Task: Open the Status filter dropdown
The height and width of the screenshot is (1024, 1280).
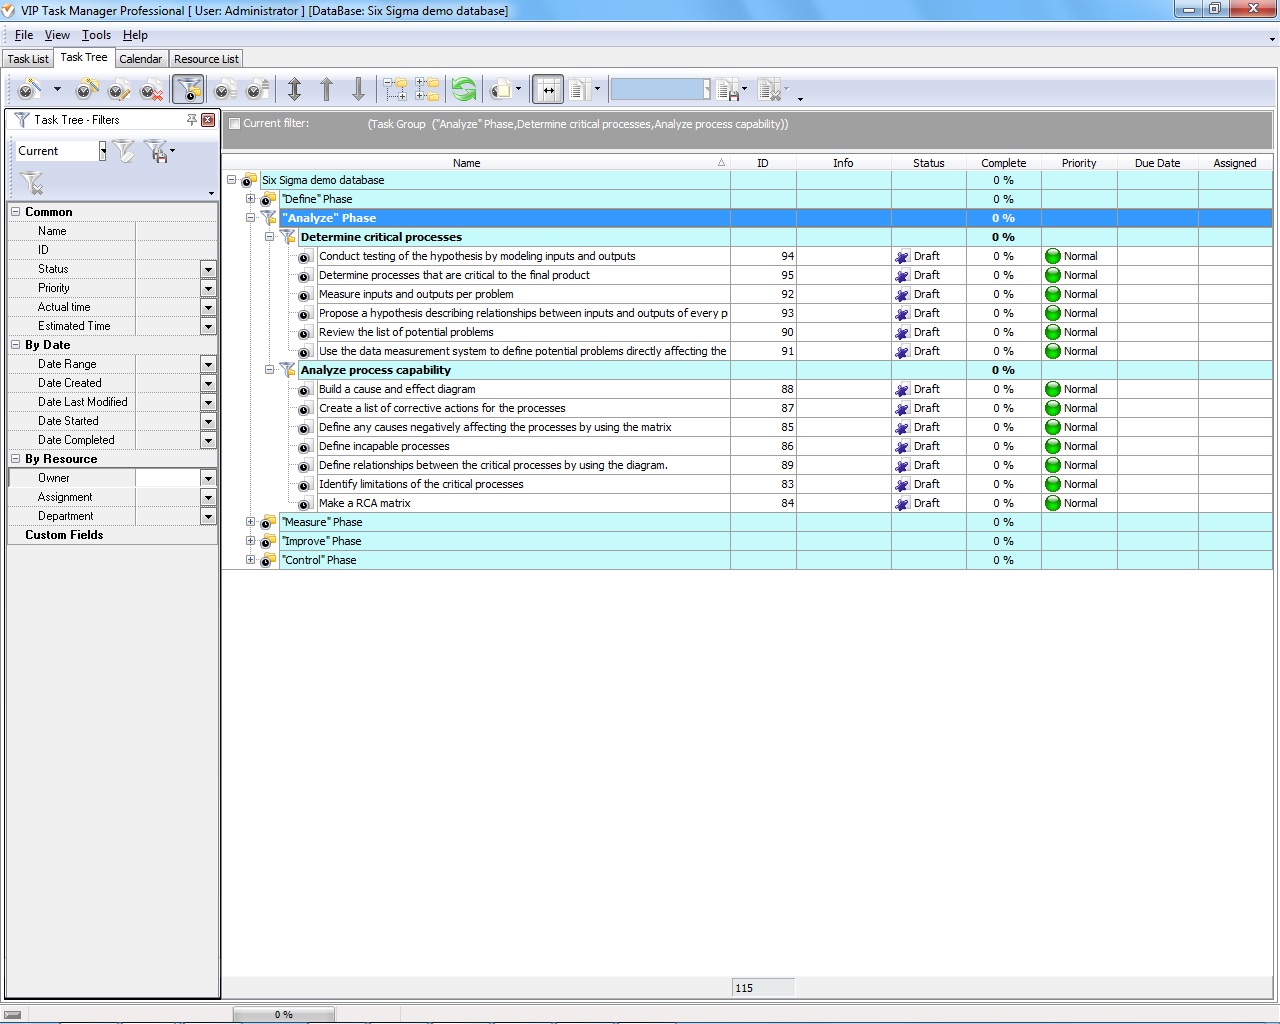Action: click(208, 270)
